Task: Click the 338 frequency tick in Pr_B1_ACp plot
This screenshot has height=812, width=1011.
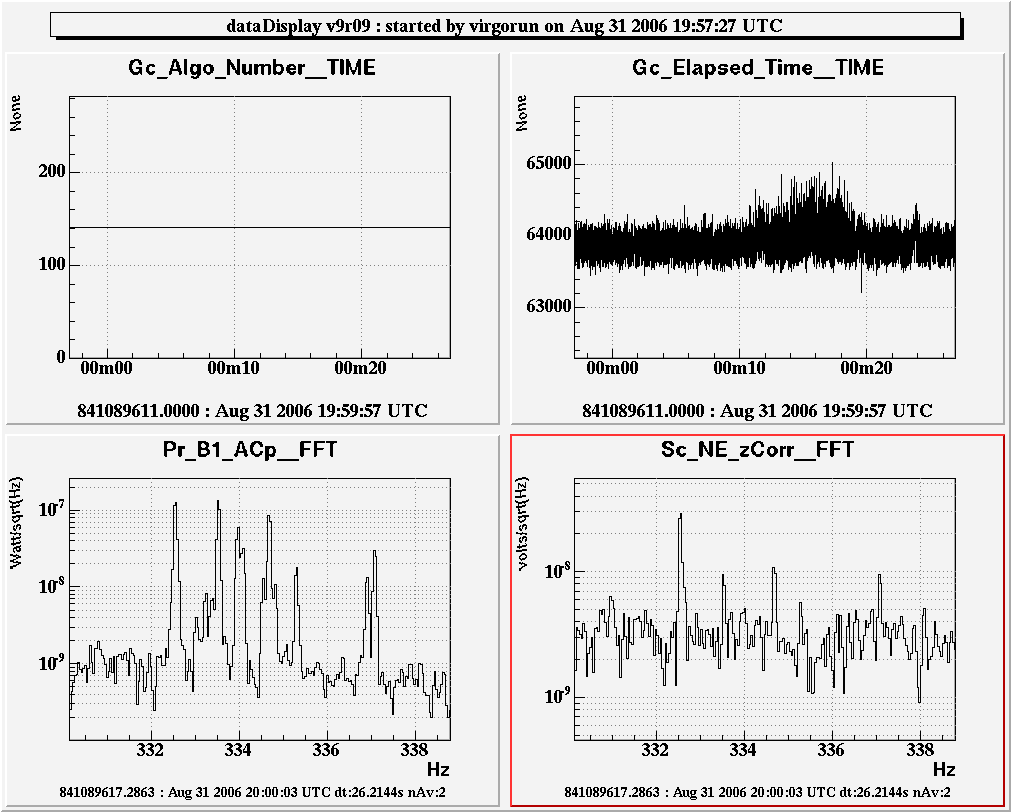Action: click(x=414, y=751)
